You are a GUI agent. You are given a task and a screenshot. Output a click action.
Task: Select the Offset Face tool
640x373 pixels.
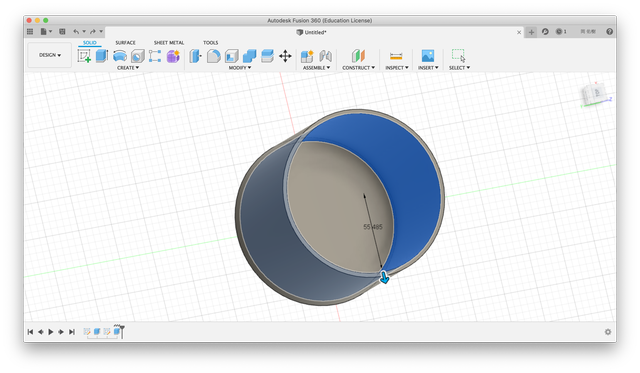267,56
